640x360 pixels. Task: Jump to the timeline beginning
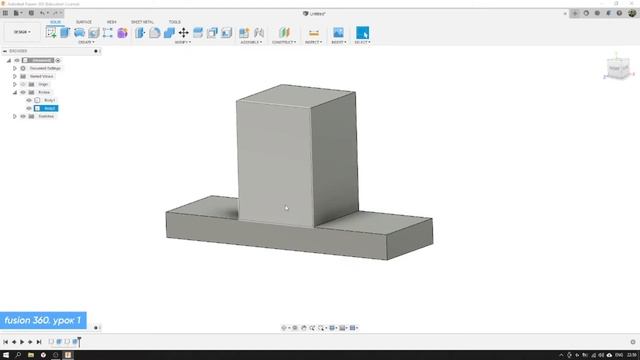(x=5, y=342)
